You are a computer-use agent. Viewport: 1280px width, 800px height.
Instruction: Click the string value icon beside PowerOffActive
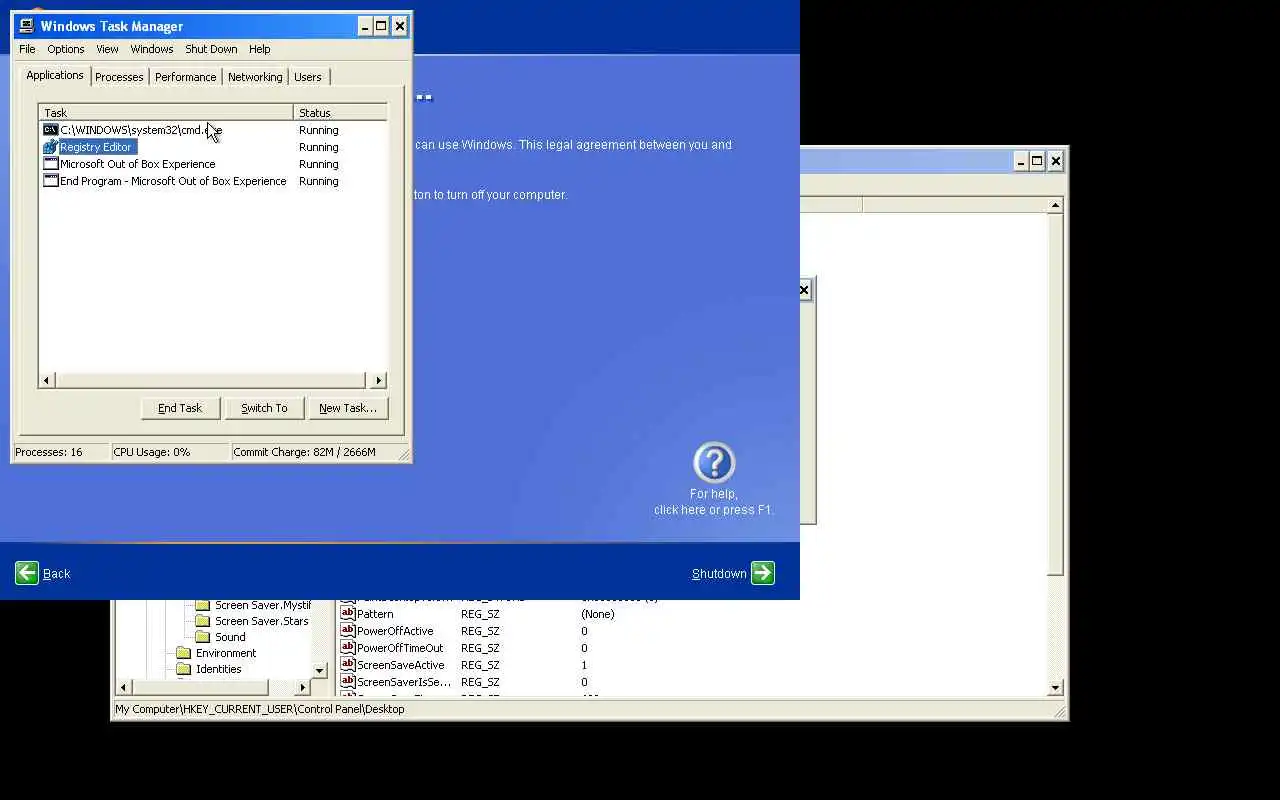348,631
